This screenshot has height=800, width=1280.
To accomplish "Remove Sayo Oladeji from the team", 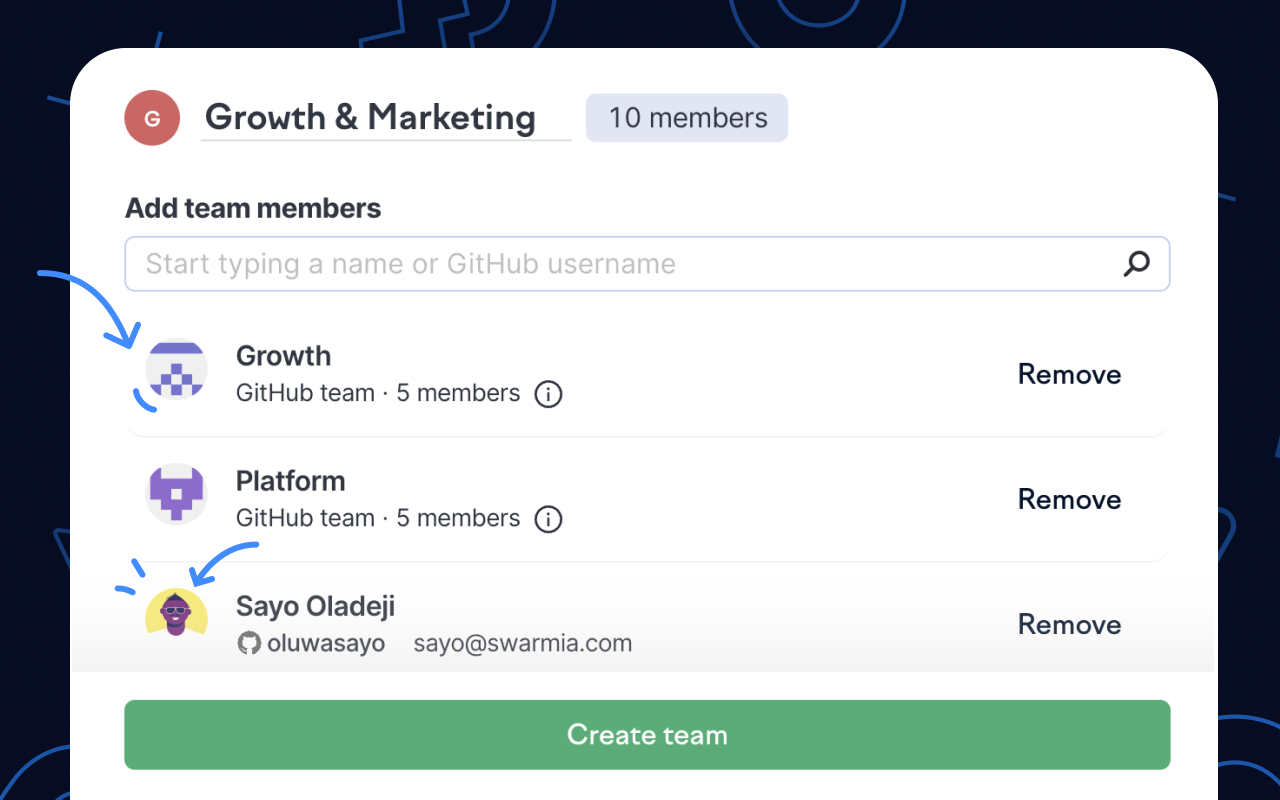I will (1069, 624).
